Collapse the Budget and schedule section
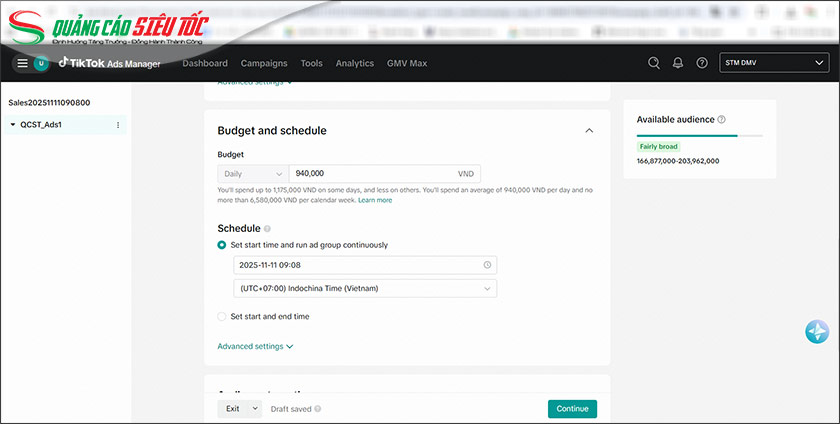 pos(589,131)
